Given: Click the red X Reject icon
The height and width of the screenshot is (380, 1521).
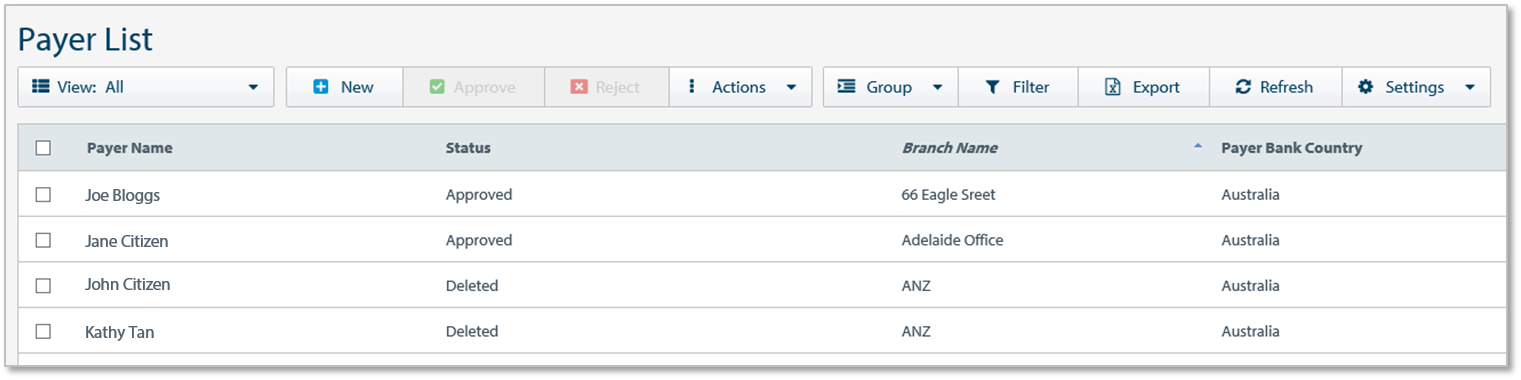Looking at the screenshot, I should point(579,87).
